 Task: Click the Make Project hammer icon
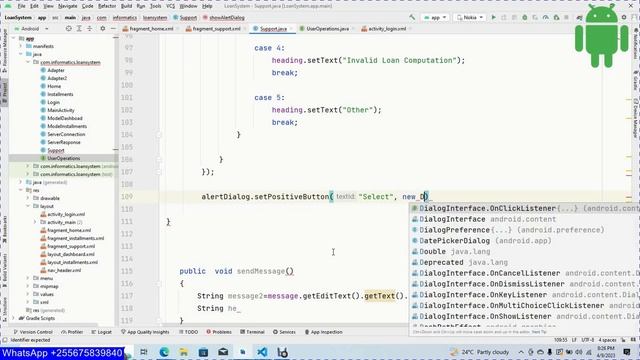click(412, 18)
